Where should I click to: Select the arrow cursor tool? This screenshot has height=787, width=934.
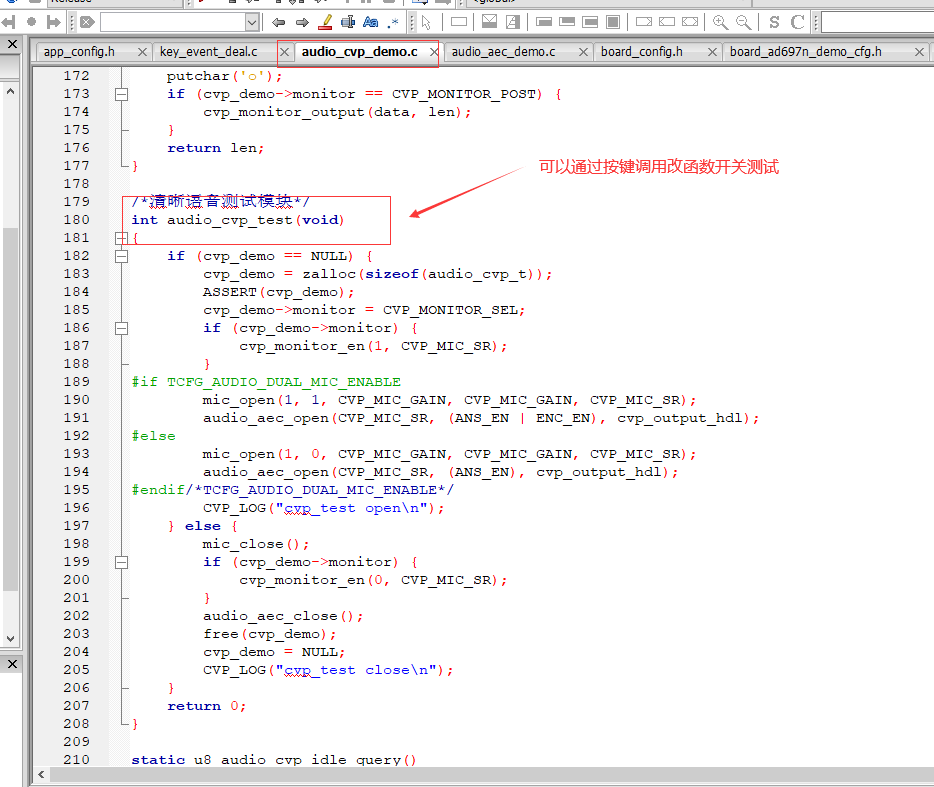point(426,23)
